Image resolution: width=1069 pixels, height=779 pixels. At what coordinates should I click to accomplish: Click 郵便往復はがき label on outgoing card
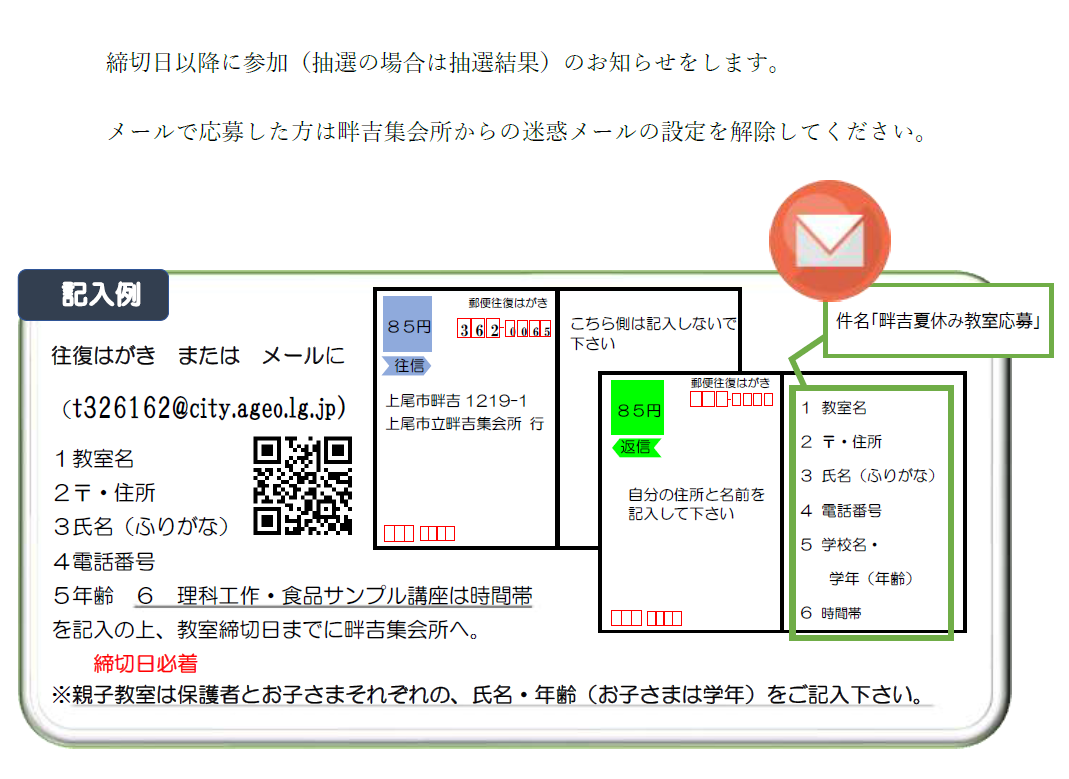point(508,303)
